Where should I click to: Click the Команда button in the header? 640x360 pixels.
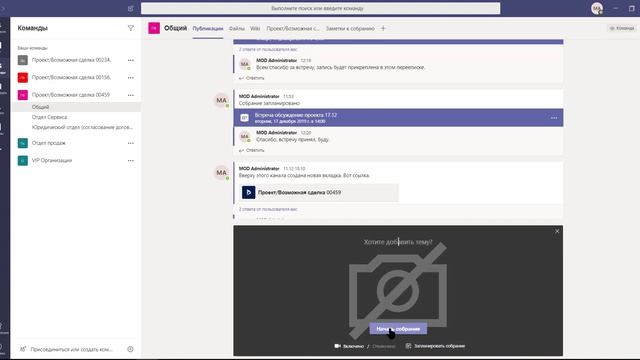(622, 28)
